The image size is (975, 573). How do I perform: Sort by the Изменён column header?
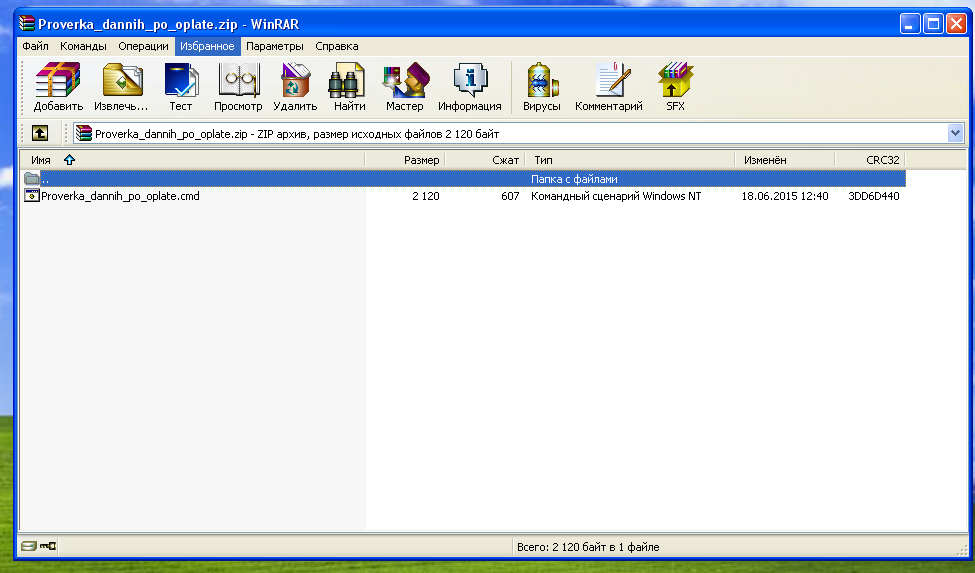(x=785, y=160)
